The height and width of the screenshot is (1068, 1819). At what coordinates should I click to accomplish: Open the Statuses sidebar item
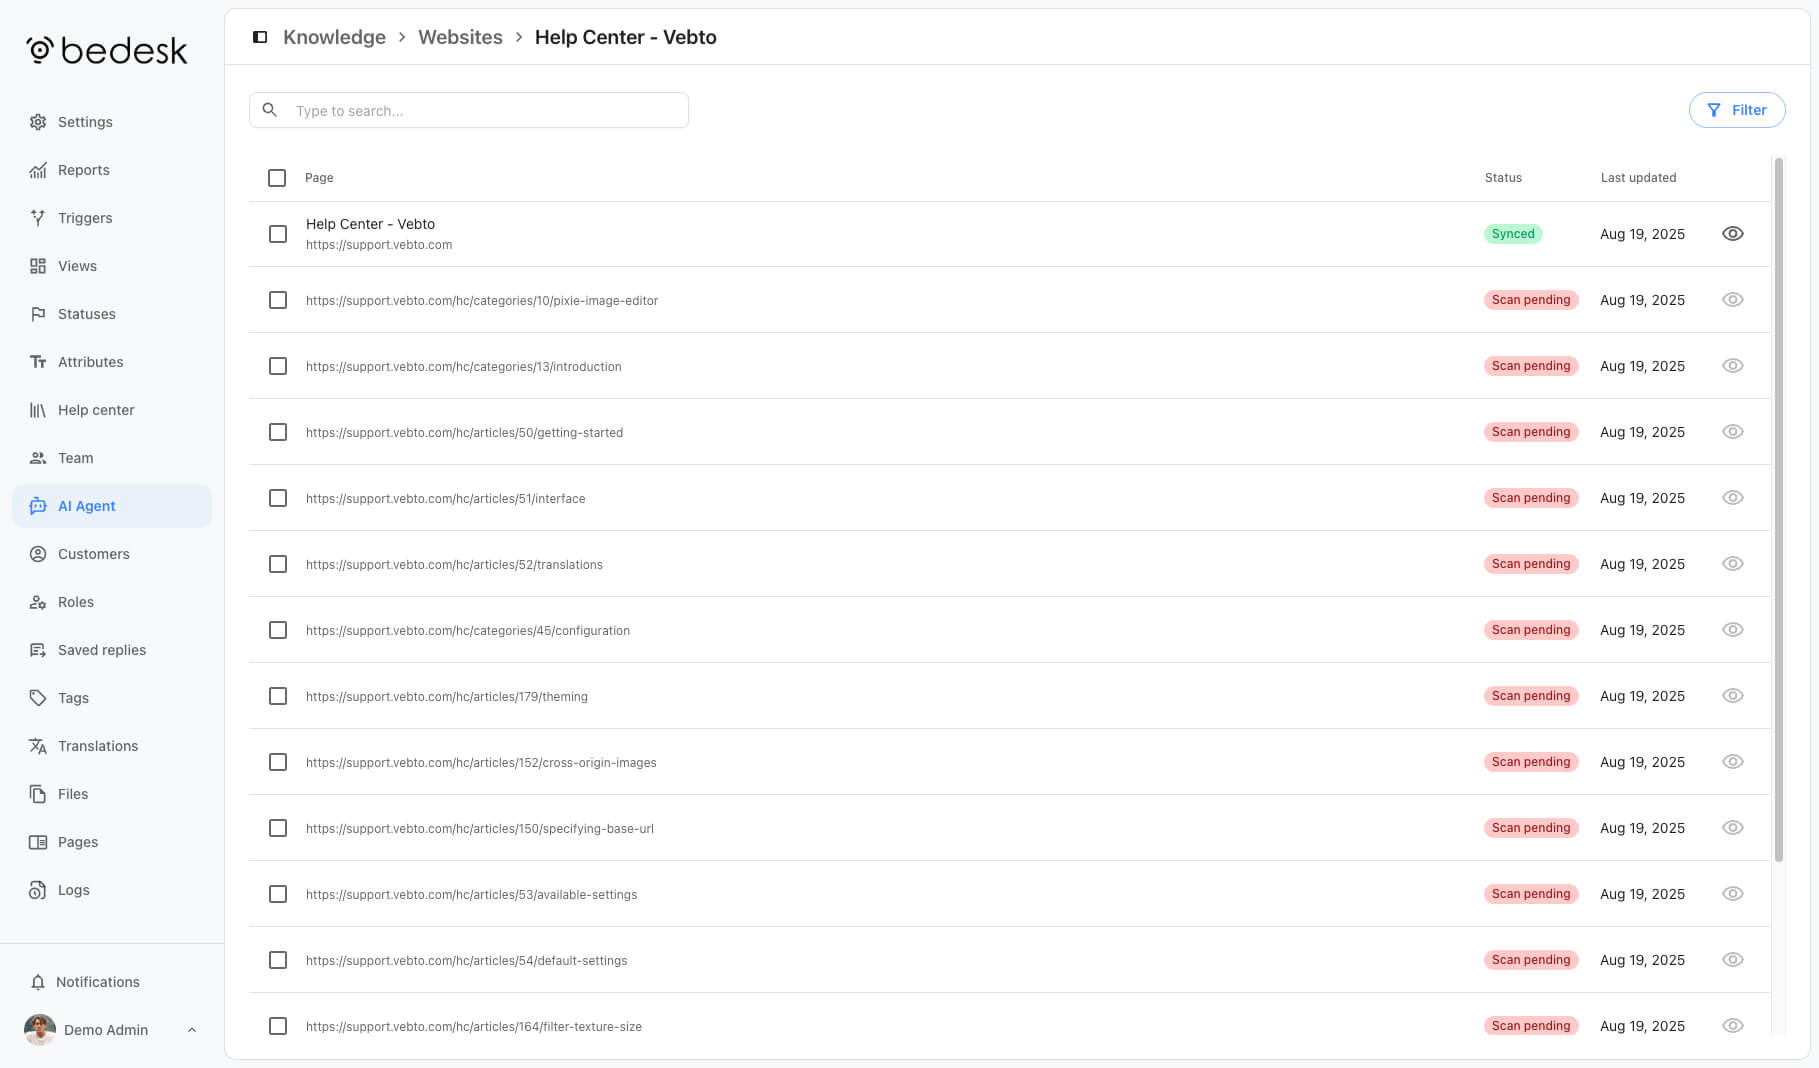[x=112, y=314]
